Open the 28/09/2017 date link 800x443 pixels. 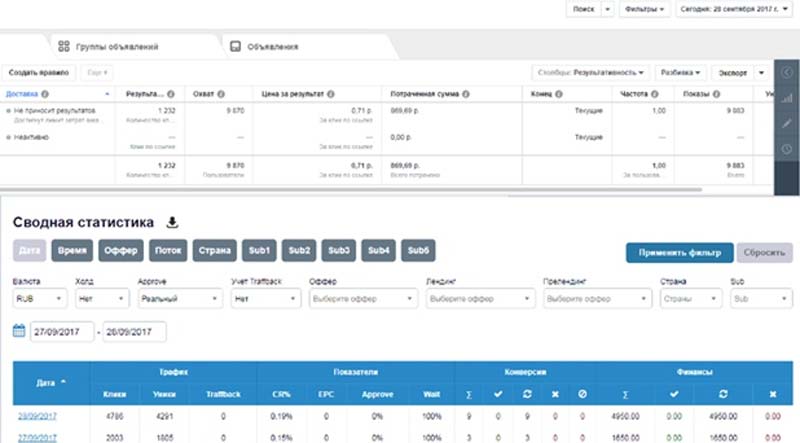tap(37, 416)
